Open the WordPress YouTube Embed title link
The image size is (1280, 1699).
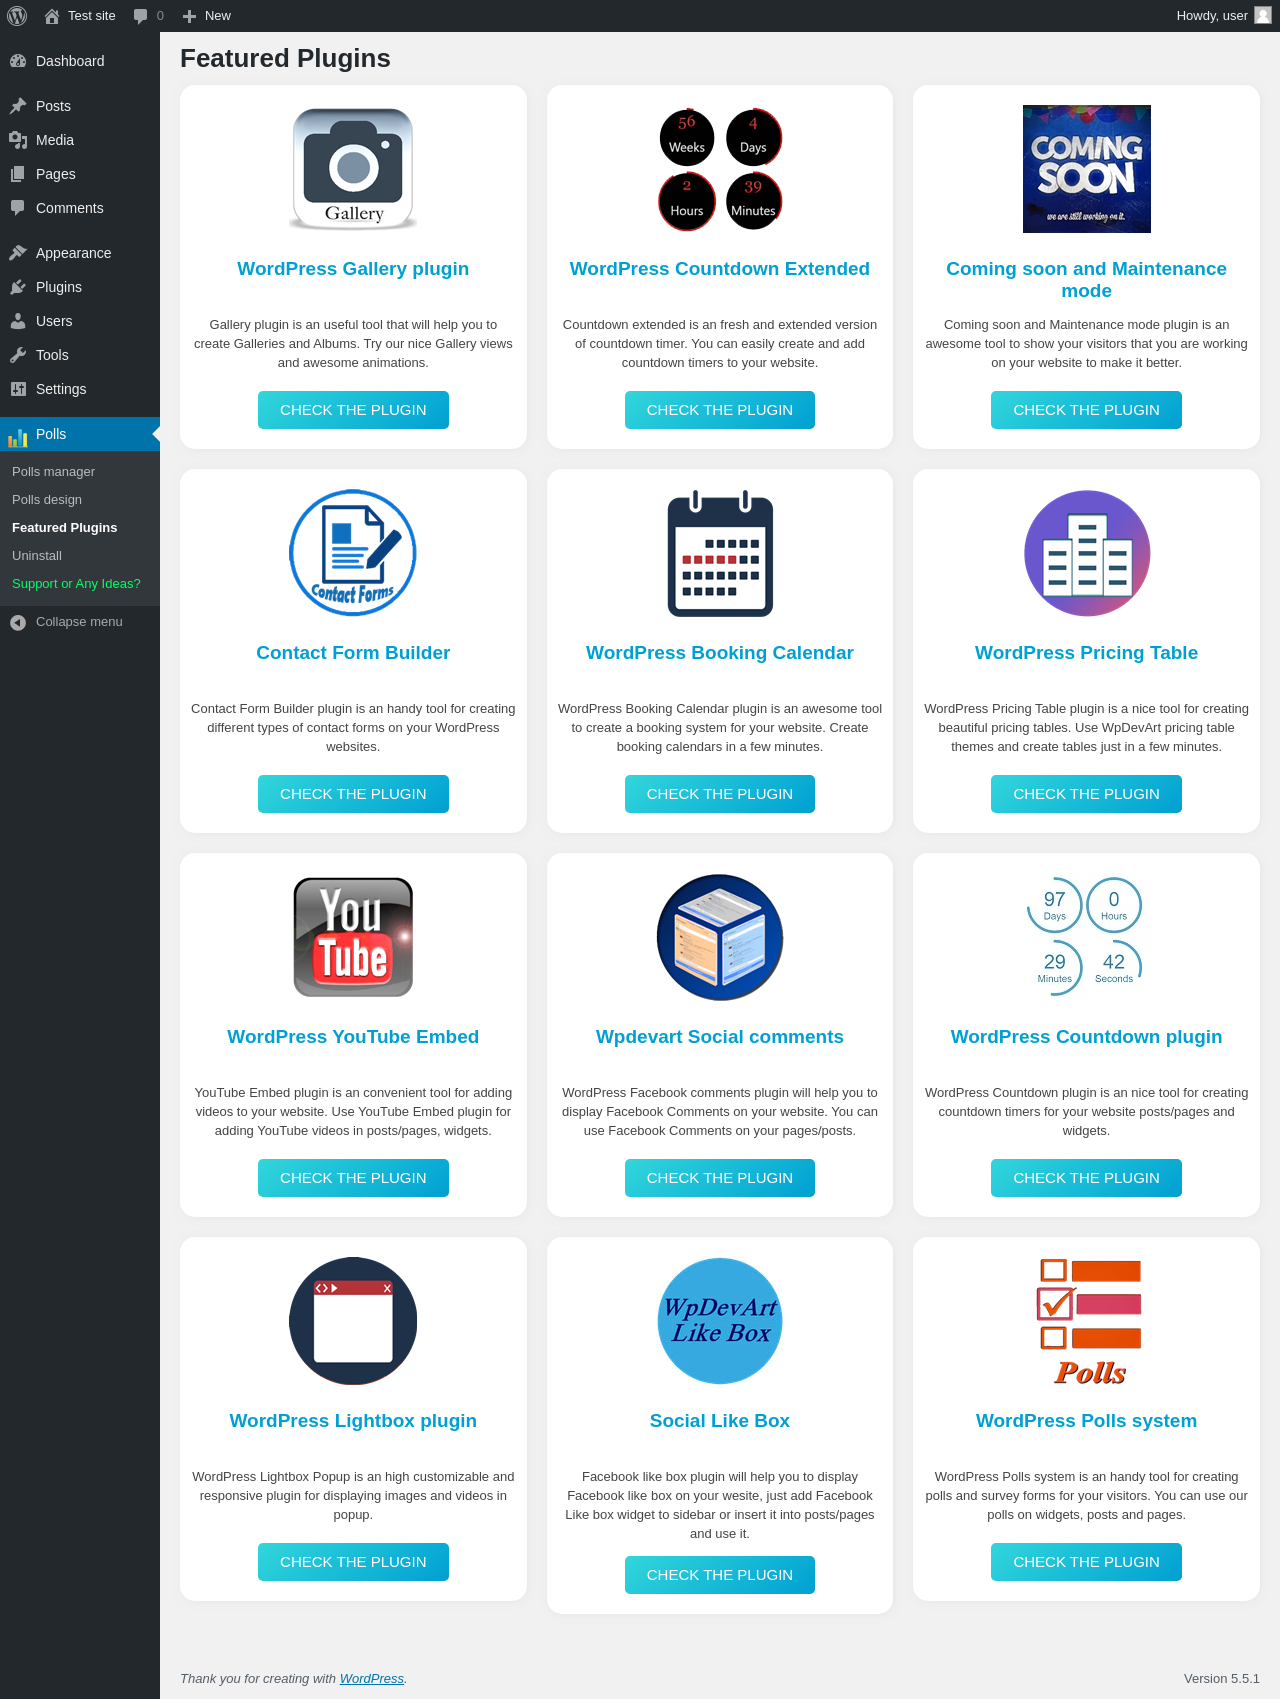(353, 1037)
